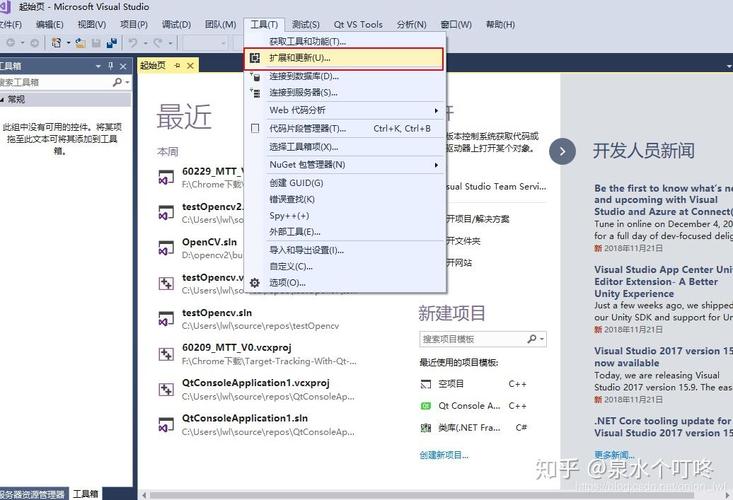Select 错误查找(K) menu entry
This screenshot has height=500, width=733.
(x=345, y=199)
